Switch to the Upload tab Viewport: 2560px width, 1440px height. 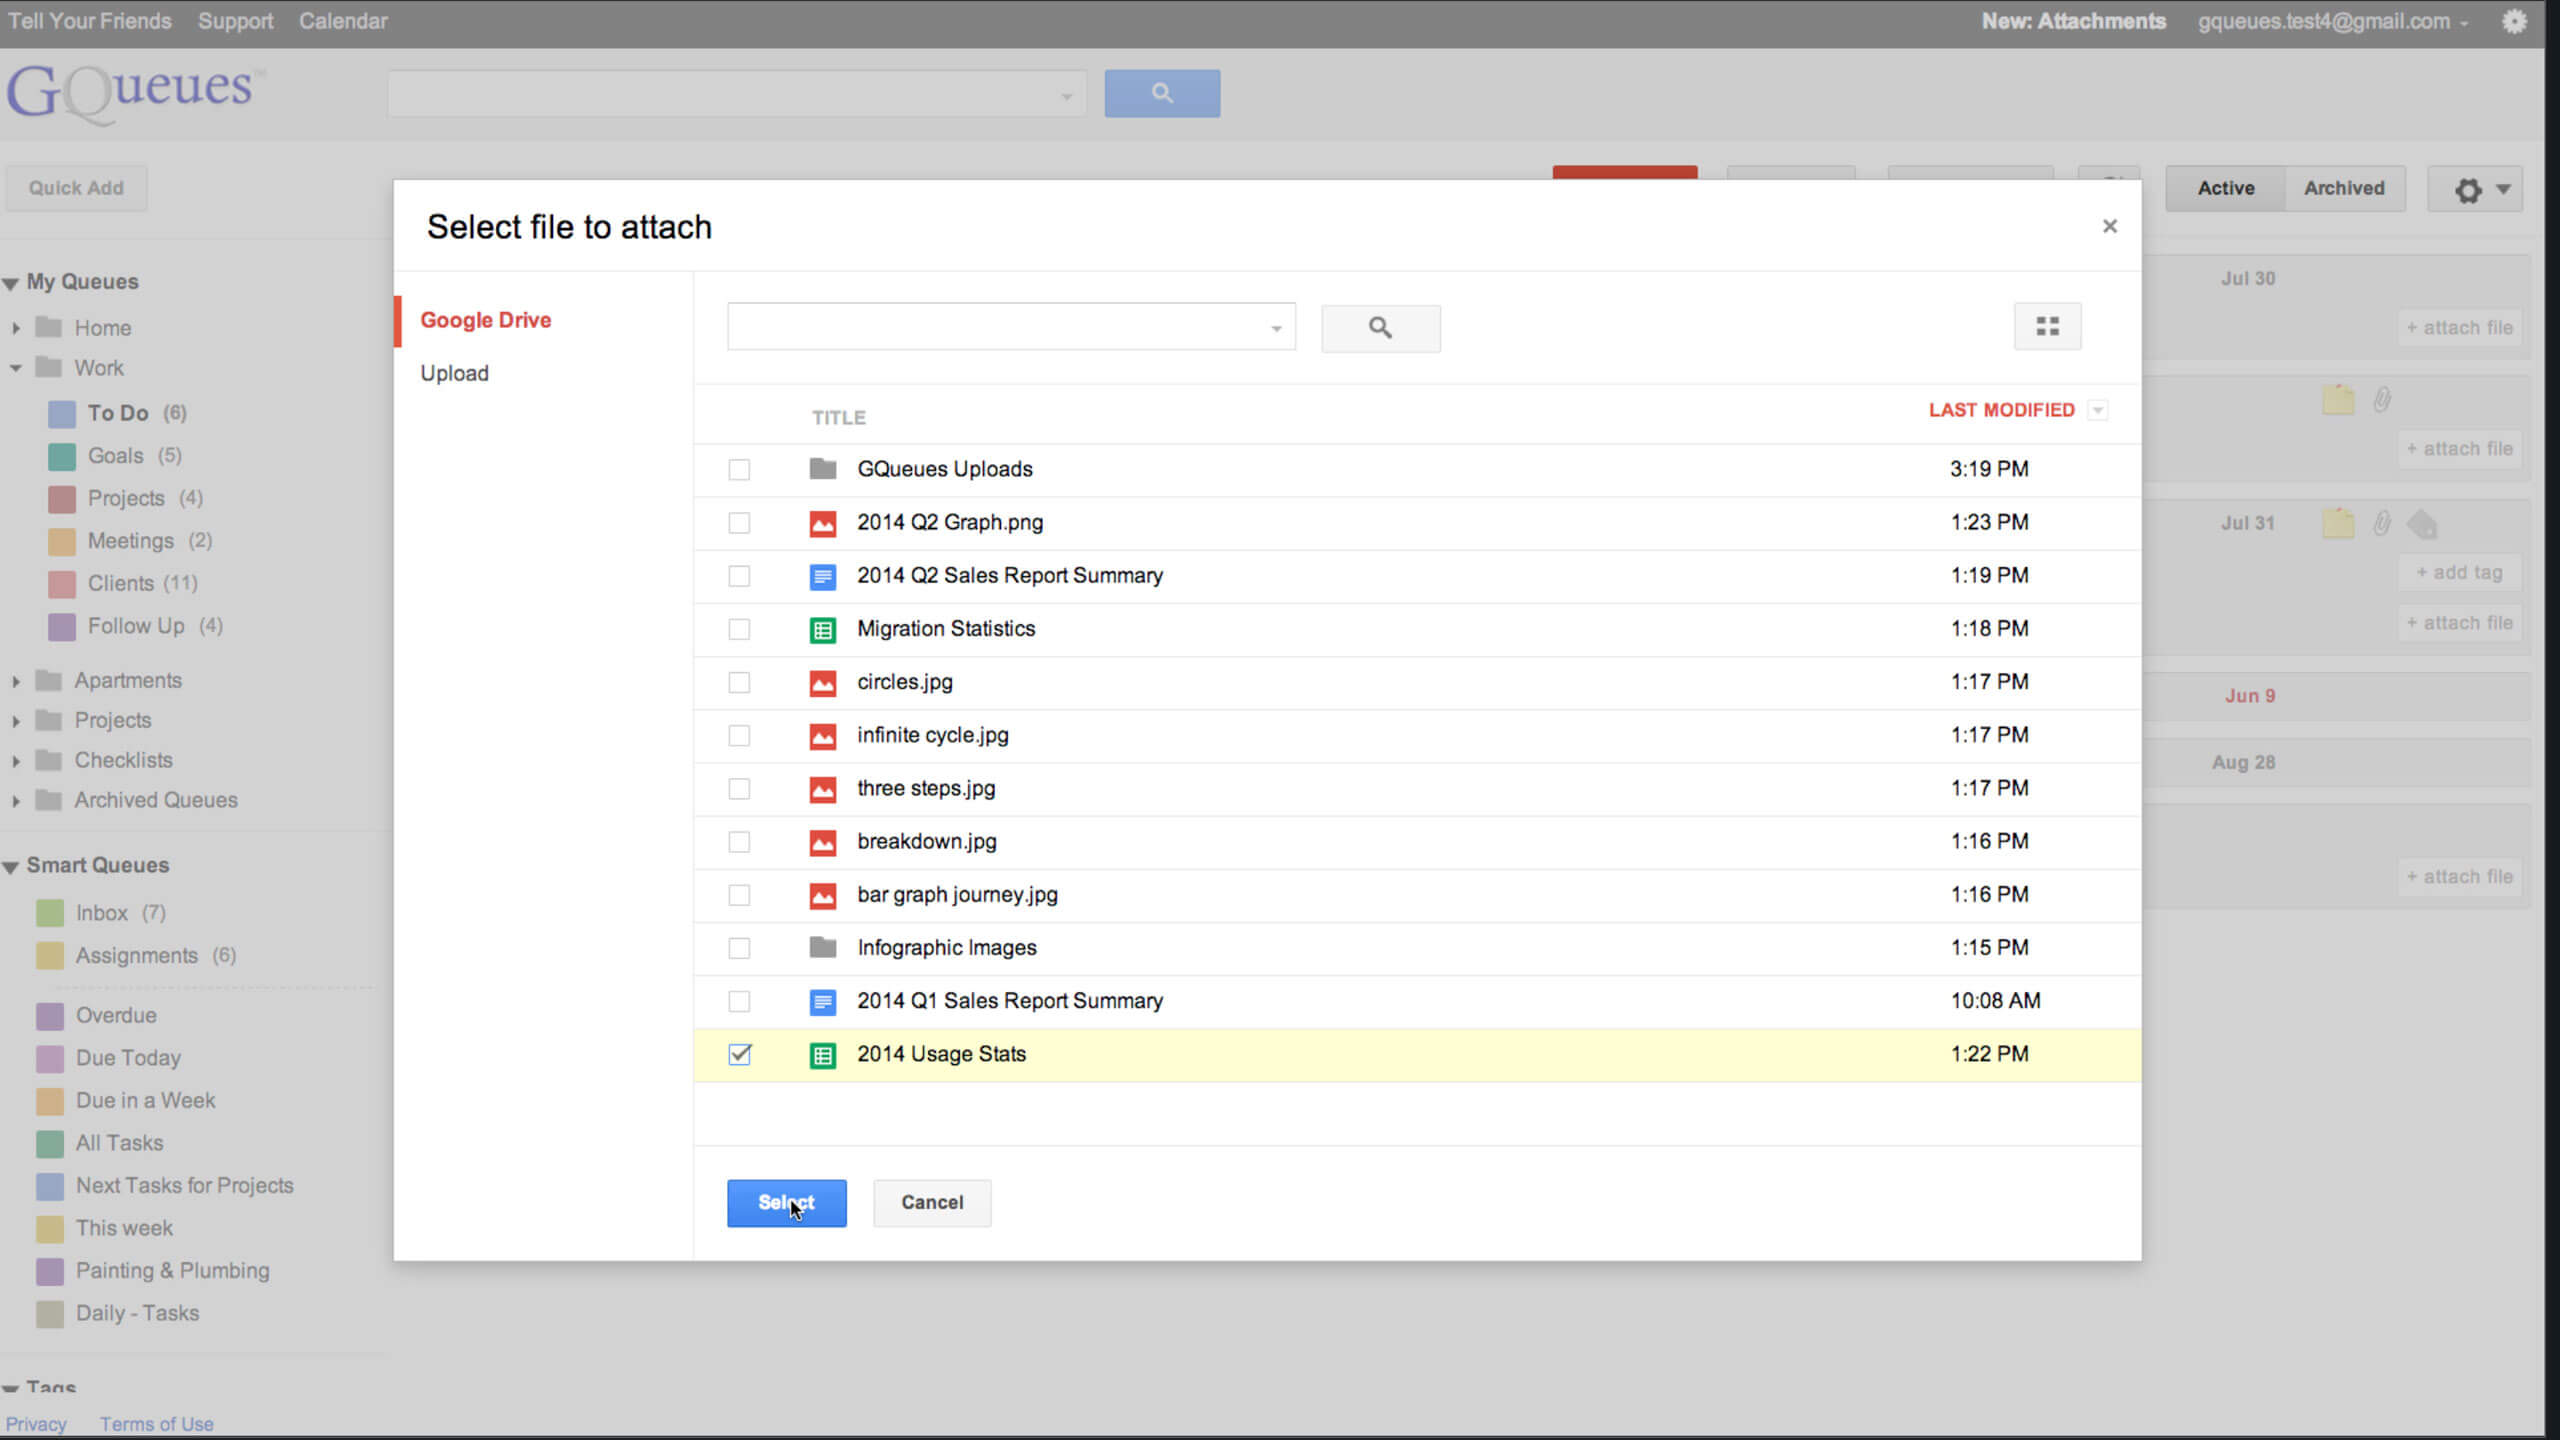[454, 373]
